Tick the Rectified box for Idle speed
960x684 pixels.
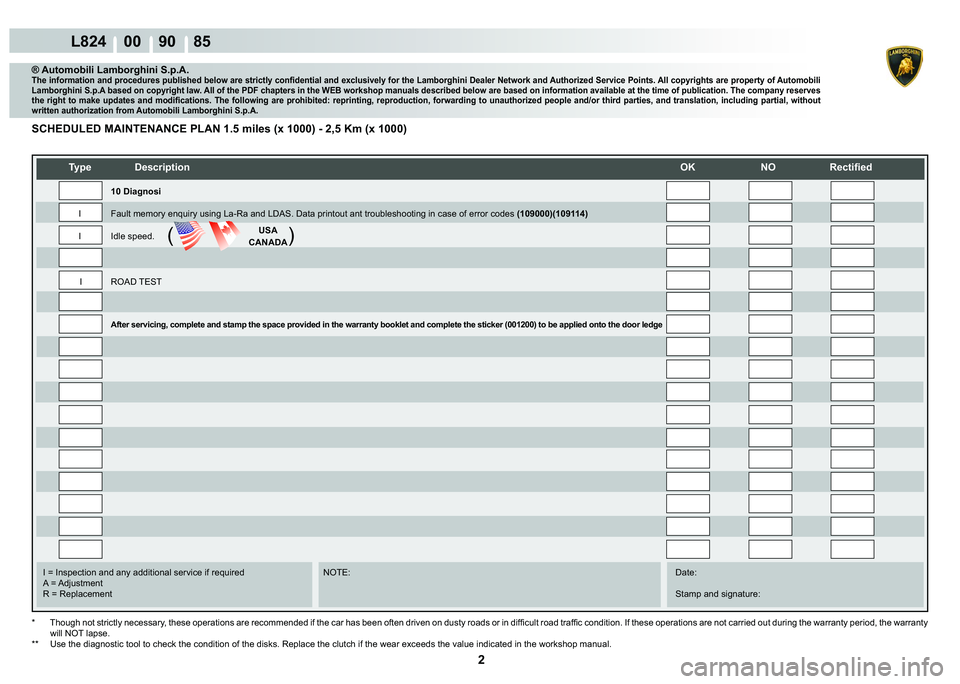(852, 235)
